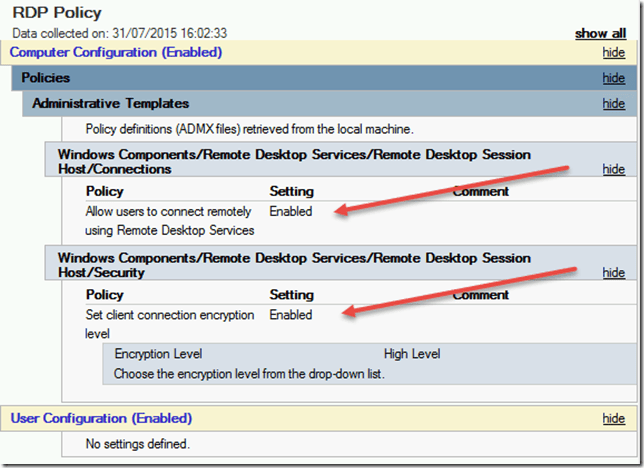
Task: Click hide beside Administrative Templates
Action: pyautogui.click(x=613, y=103)
